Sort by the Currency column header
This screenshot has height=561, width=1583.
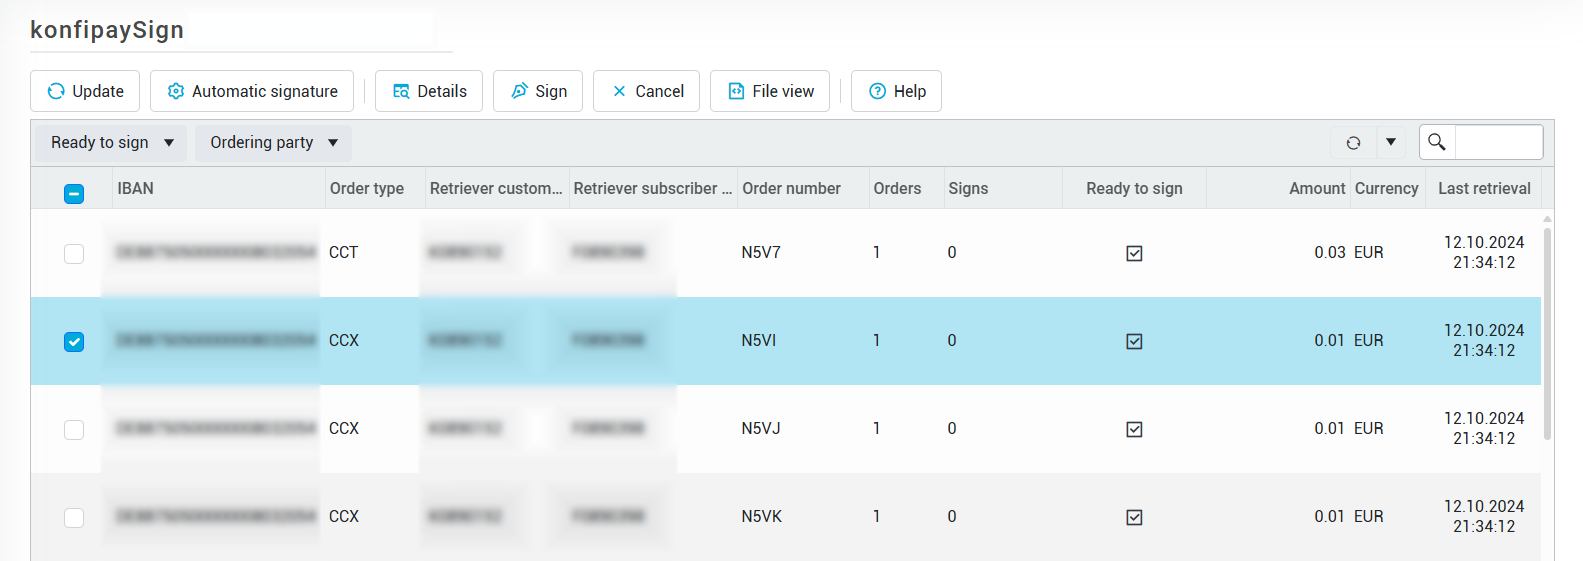click(1386, 188)
